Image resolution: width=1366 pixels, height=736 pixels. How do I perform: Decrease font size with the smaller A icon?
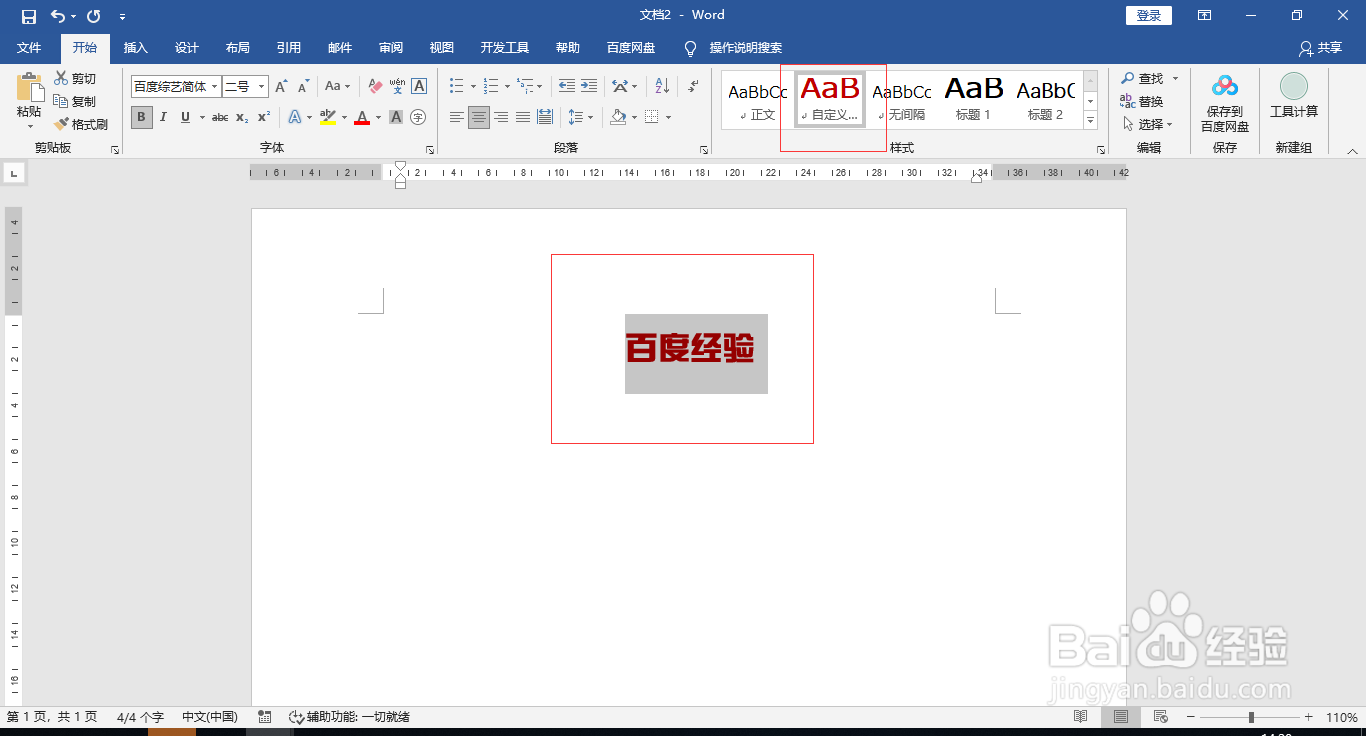point(302,87)
